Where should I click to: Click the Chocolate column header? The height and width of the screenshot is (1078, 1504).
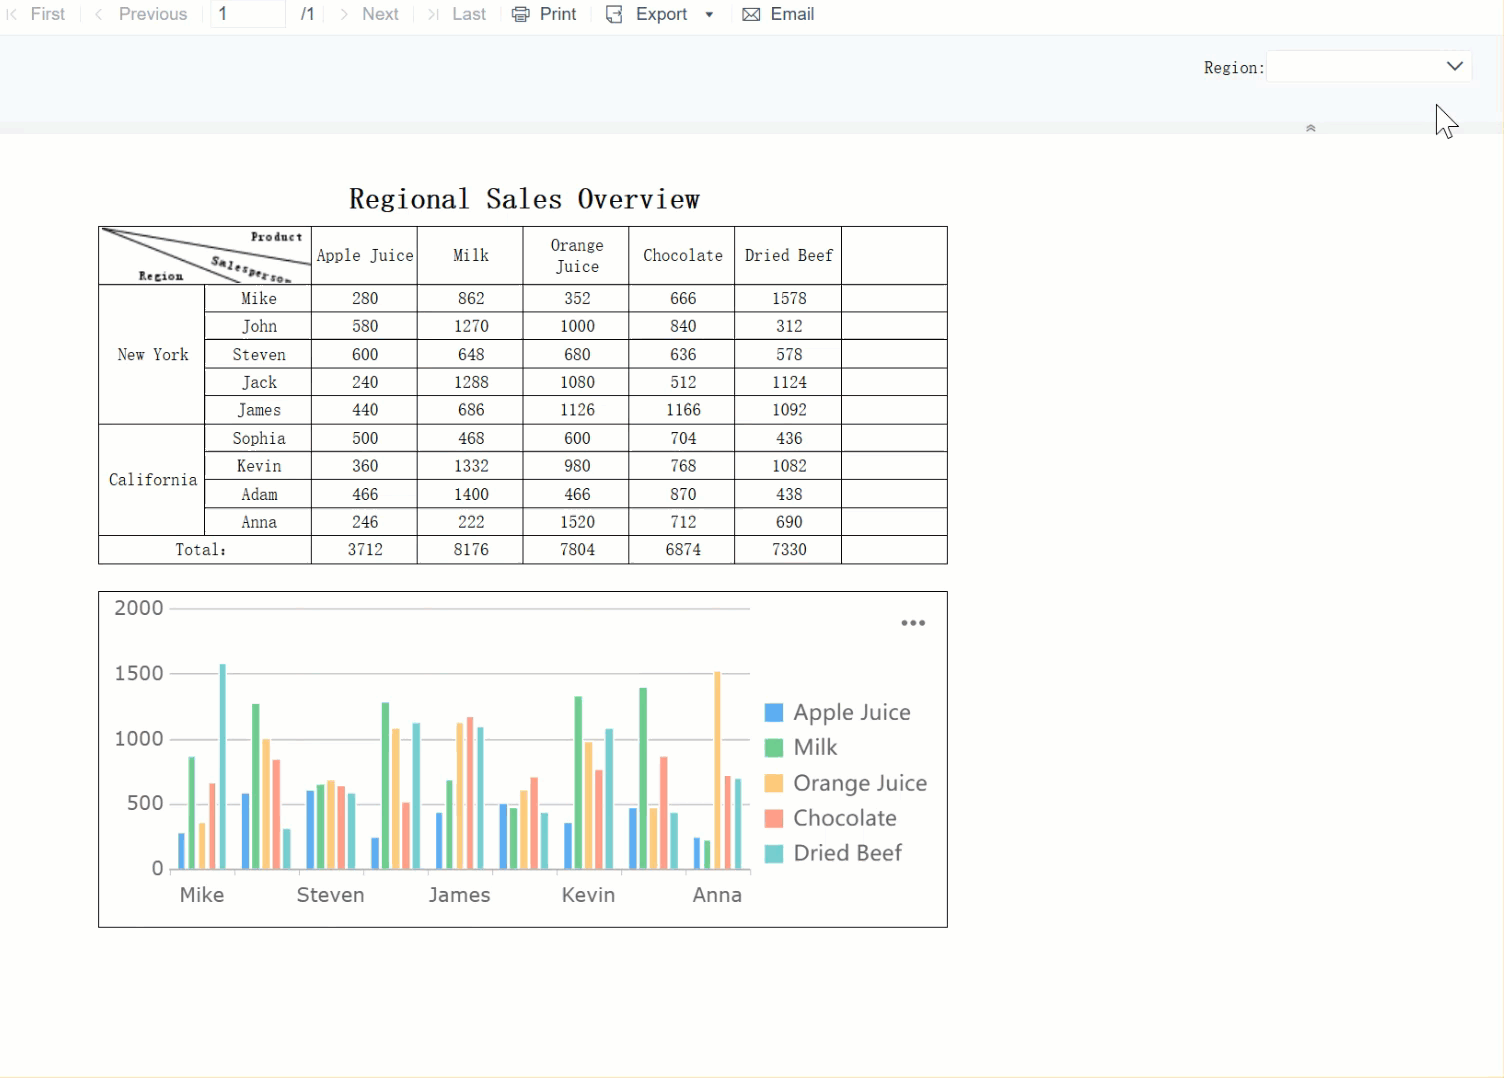[683, 256]
